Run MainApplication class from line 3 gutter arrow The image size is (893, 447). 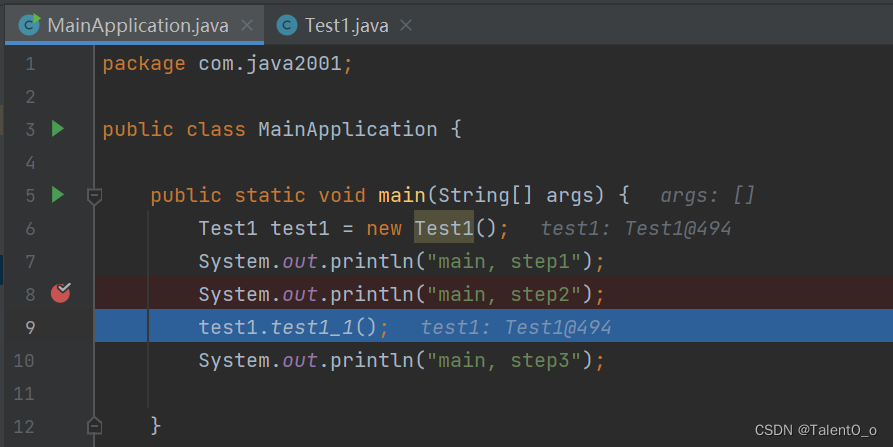click(x=58, y=129)
